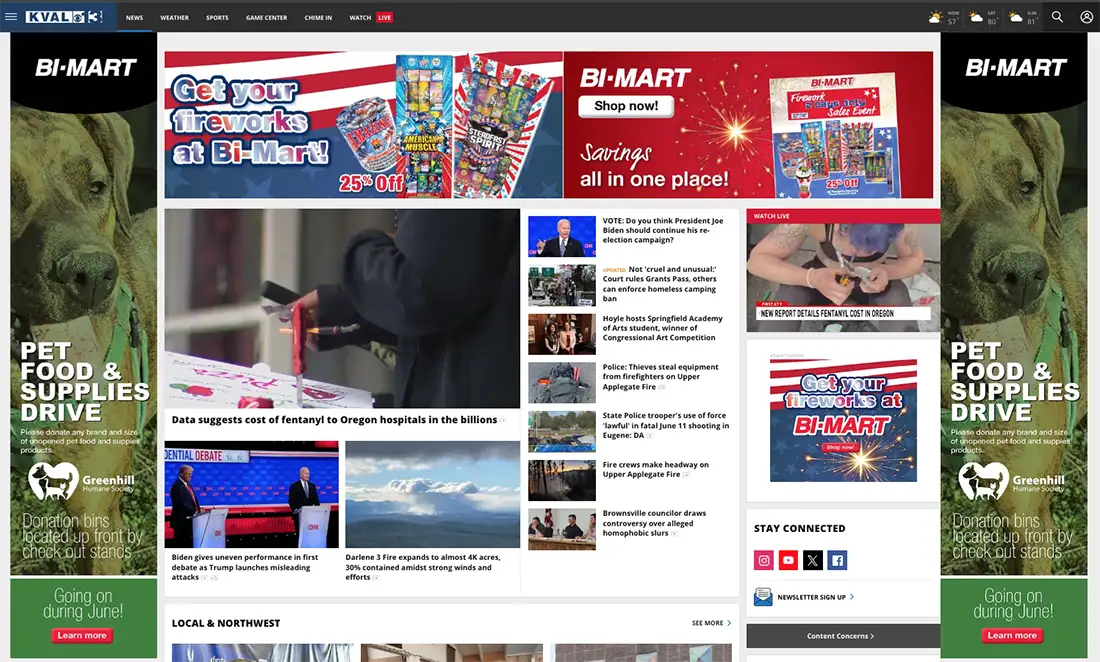
Task: Click the Darlene 3 Fire cloud thumbnail
Action: pos(433,494)
